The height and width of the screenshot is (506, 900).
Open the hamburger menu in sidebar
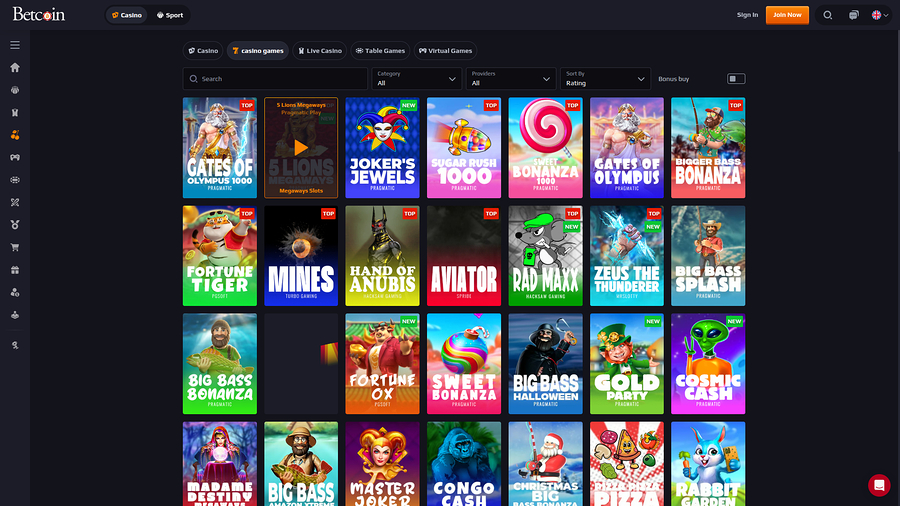15,45
